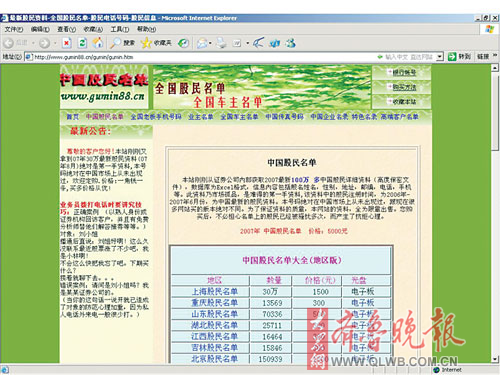Go to Home page via house icon
The height and width of the screenshot is (375, 500).
point(98,43)
